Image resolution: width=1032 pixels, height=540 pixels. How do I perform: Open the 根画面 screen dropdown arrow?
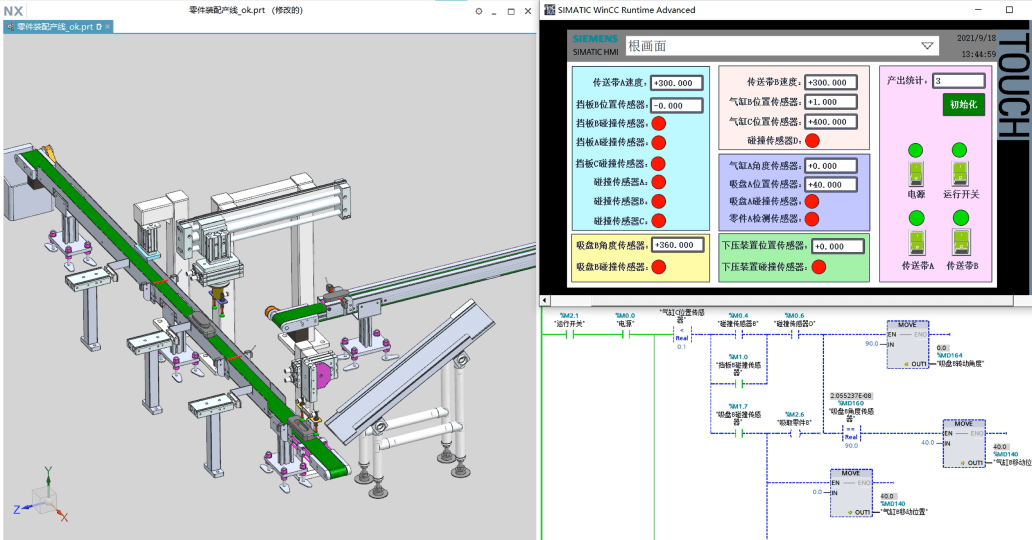[927, 46]
